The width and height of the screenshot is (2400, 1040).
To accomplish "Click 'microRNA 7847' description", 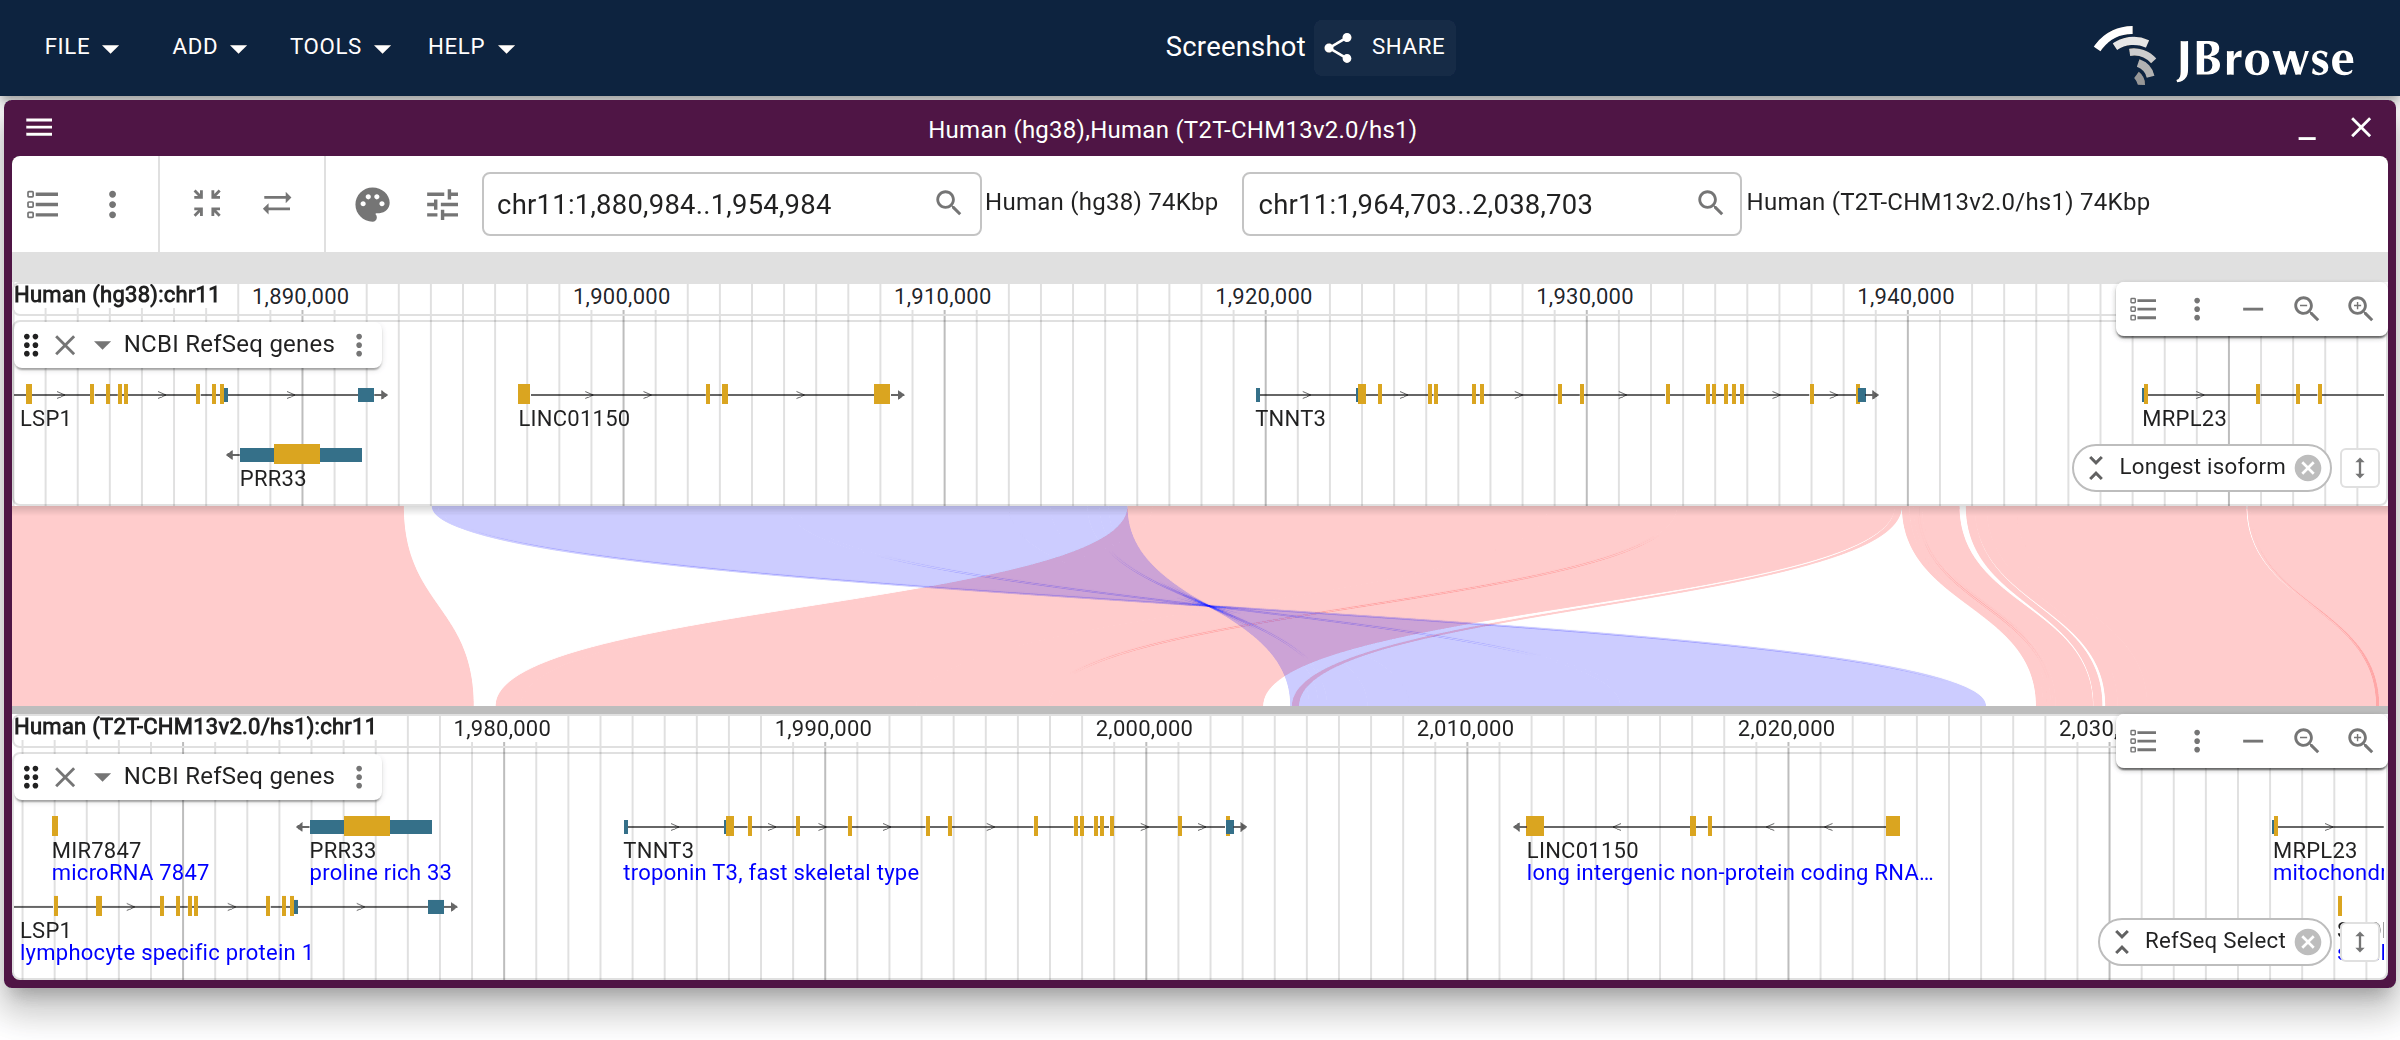I will coord(130,873).
